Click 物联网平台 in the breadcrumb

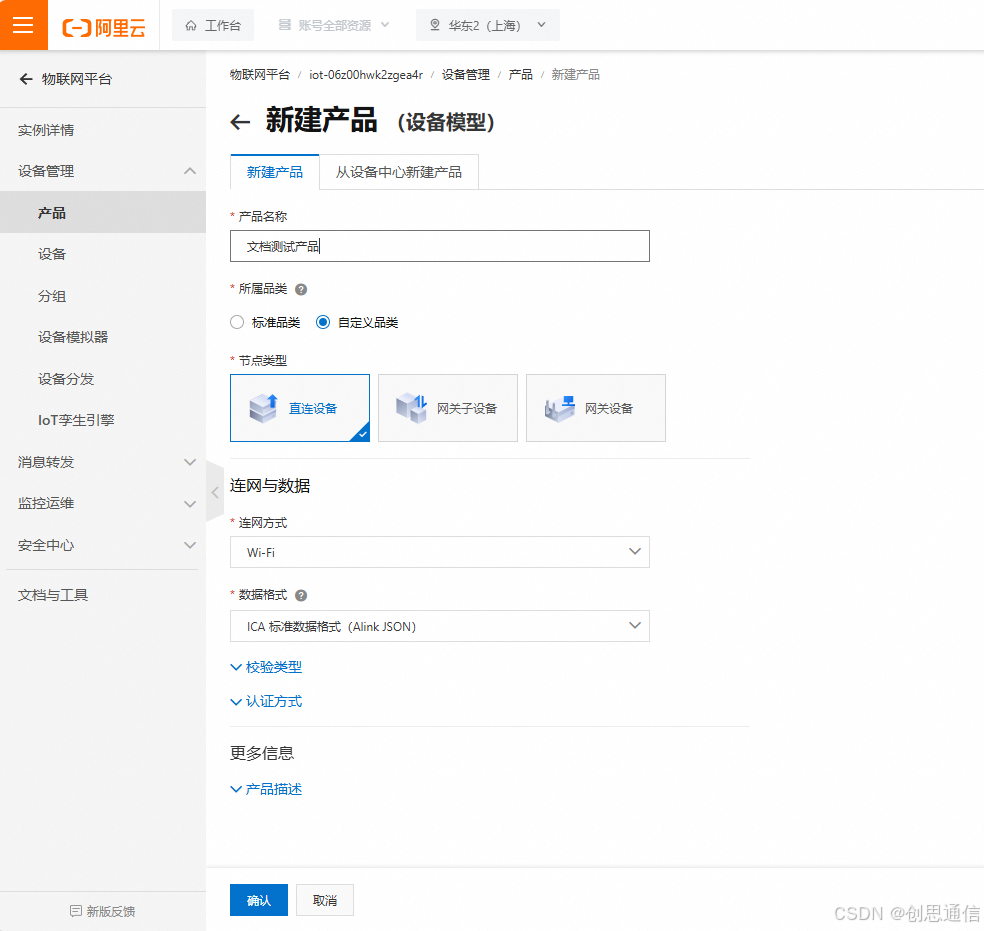click(259, 75)
